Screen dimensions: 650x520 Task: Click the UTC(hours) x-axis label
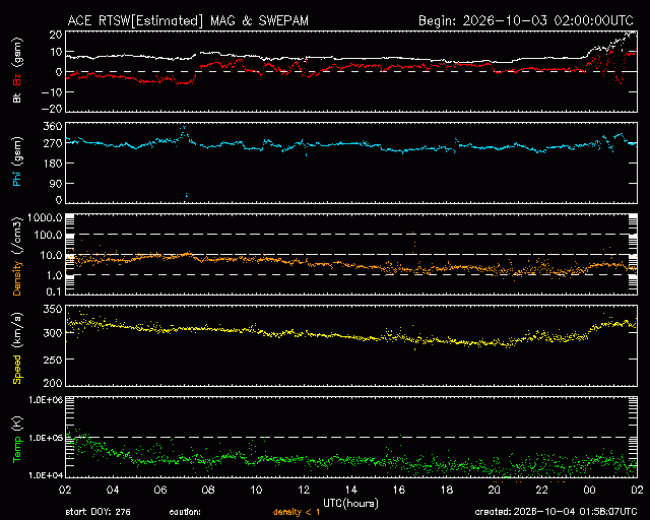coord(351,503)
